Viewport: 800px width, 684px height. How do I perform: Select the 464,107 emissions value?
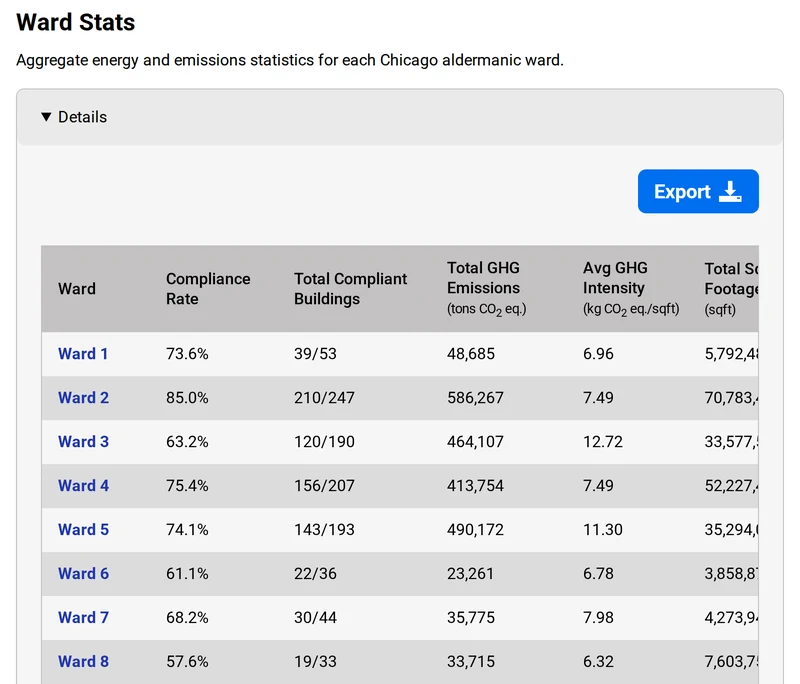pyautogui.click(x=475, y=441)
